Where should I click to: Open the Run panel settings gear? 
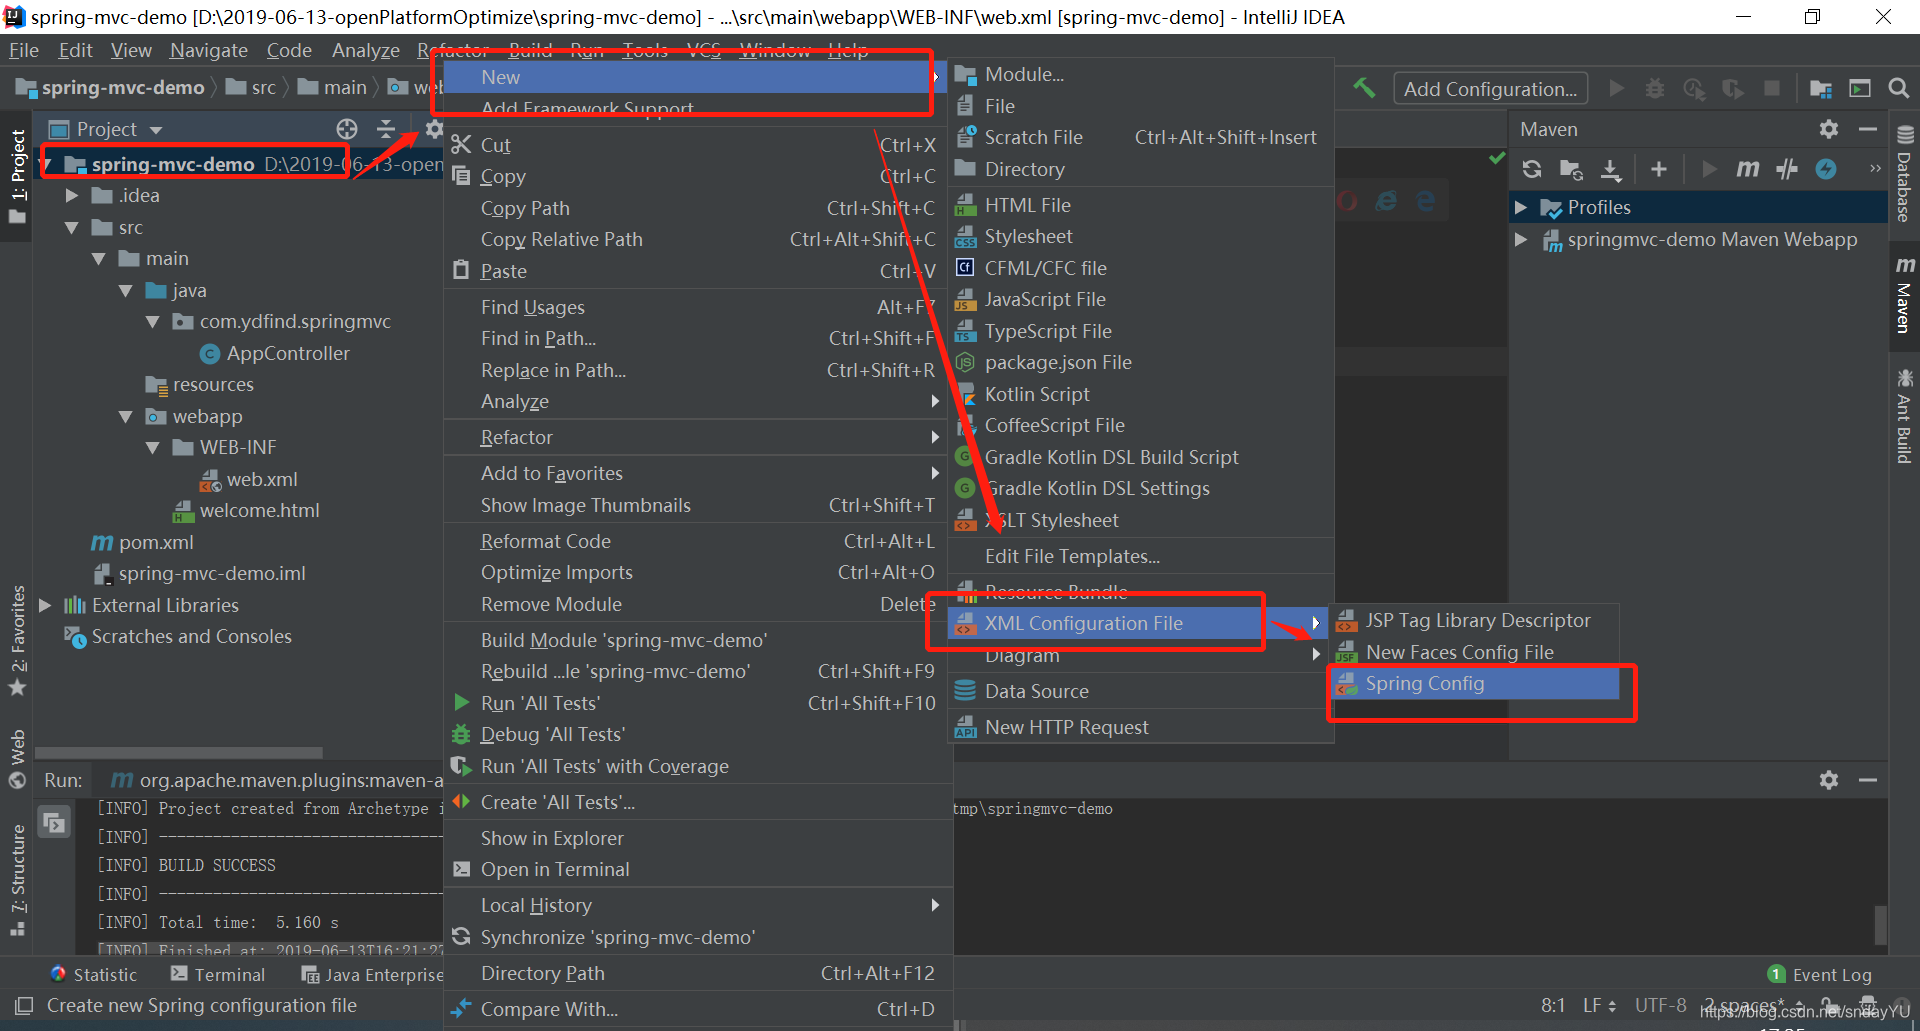click(1829, 780)
